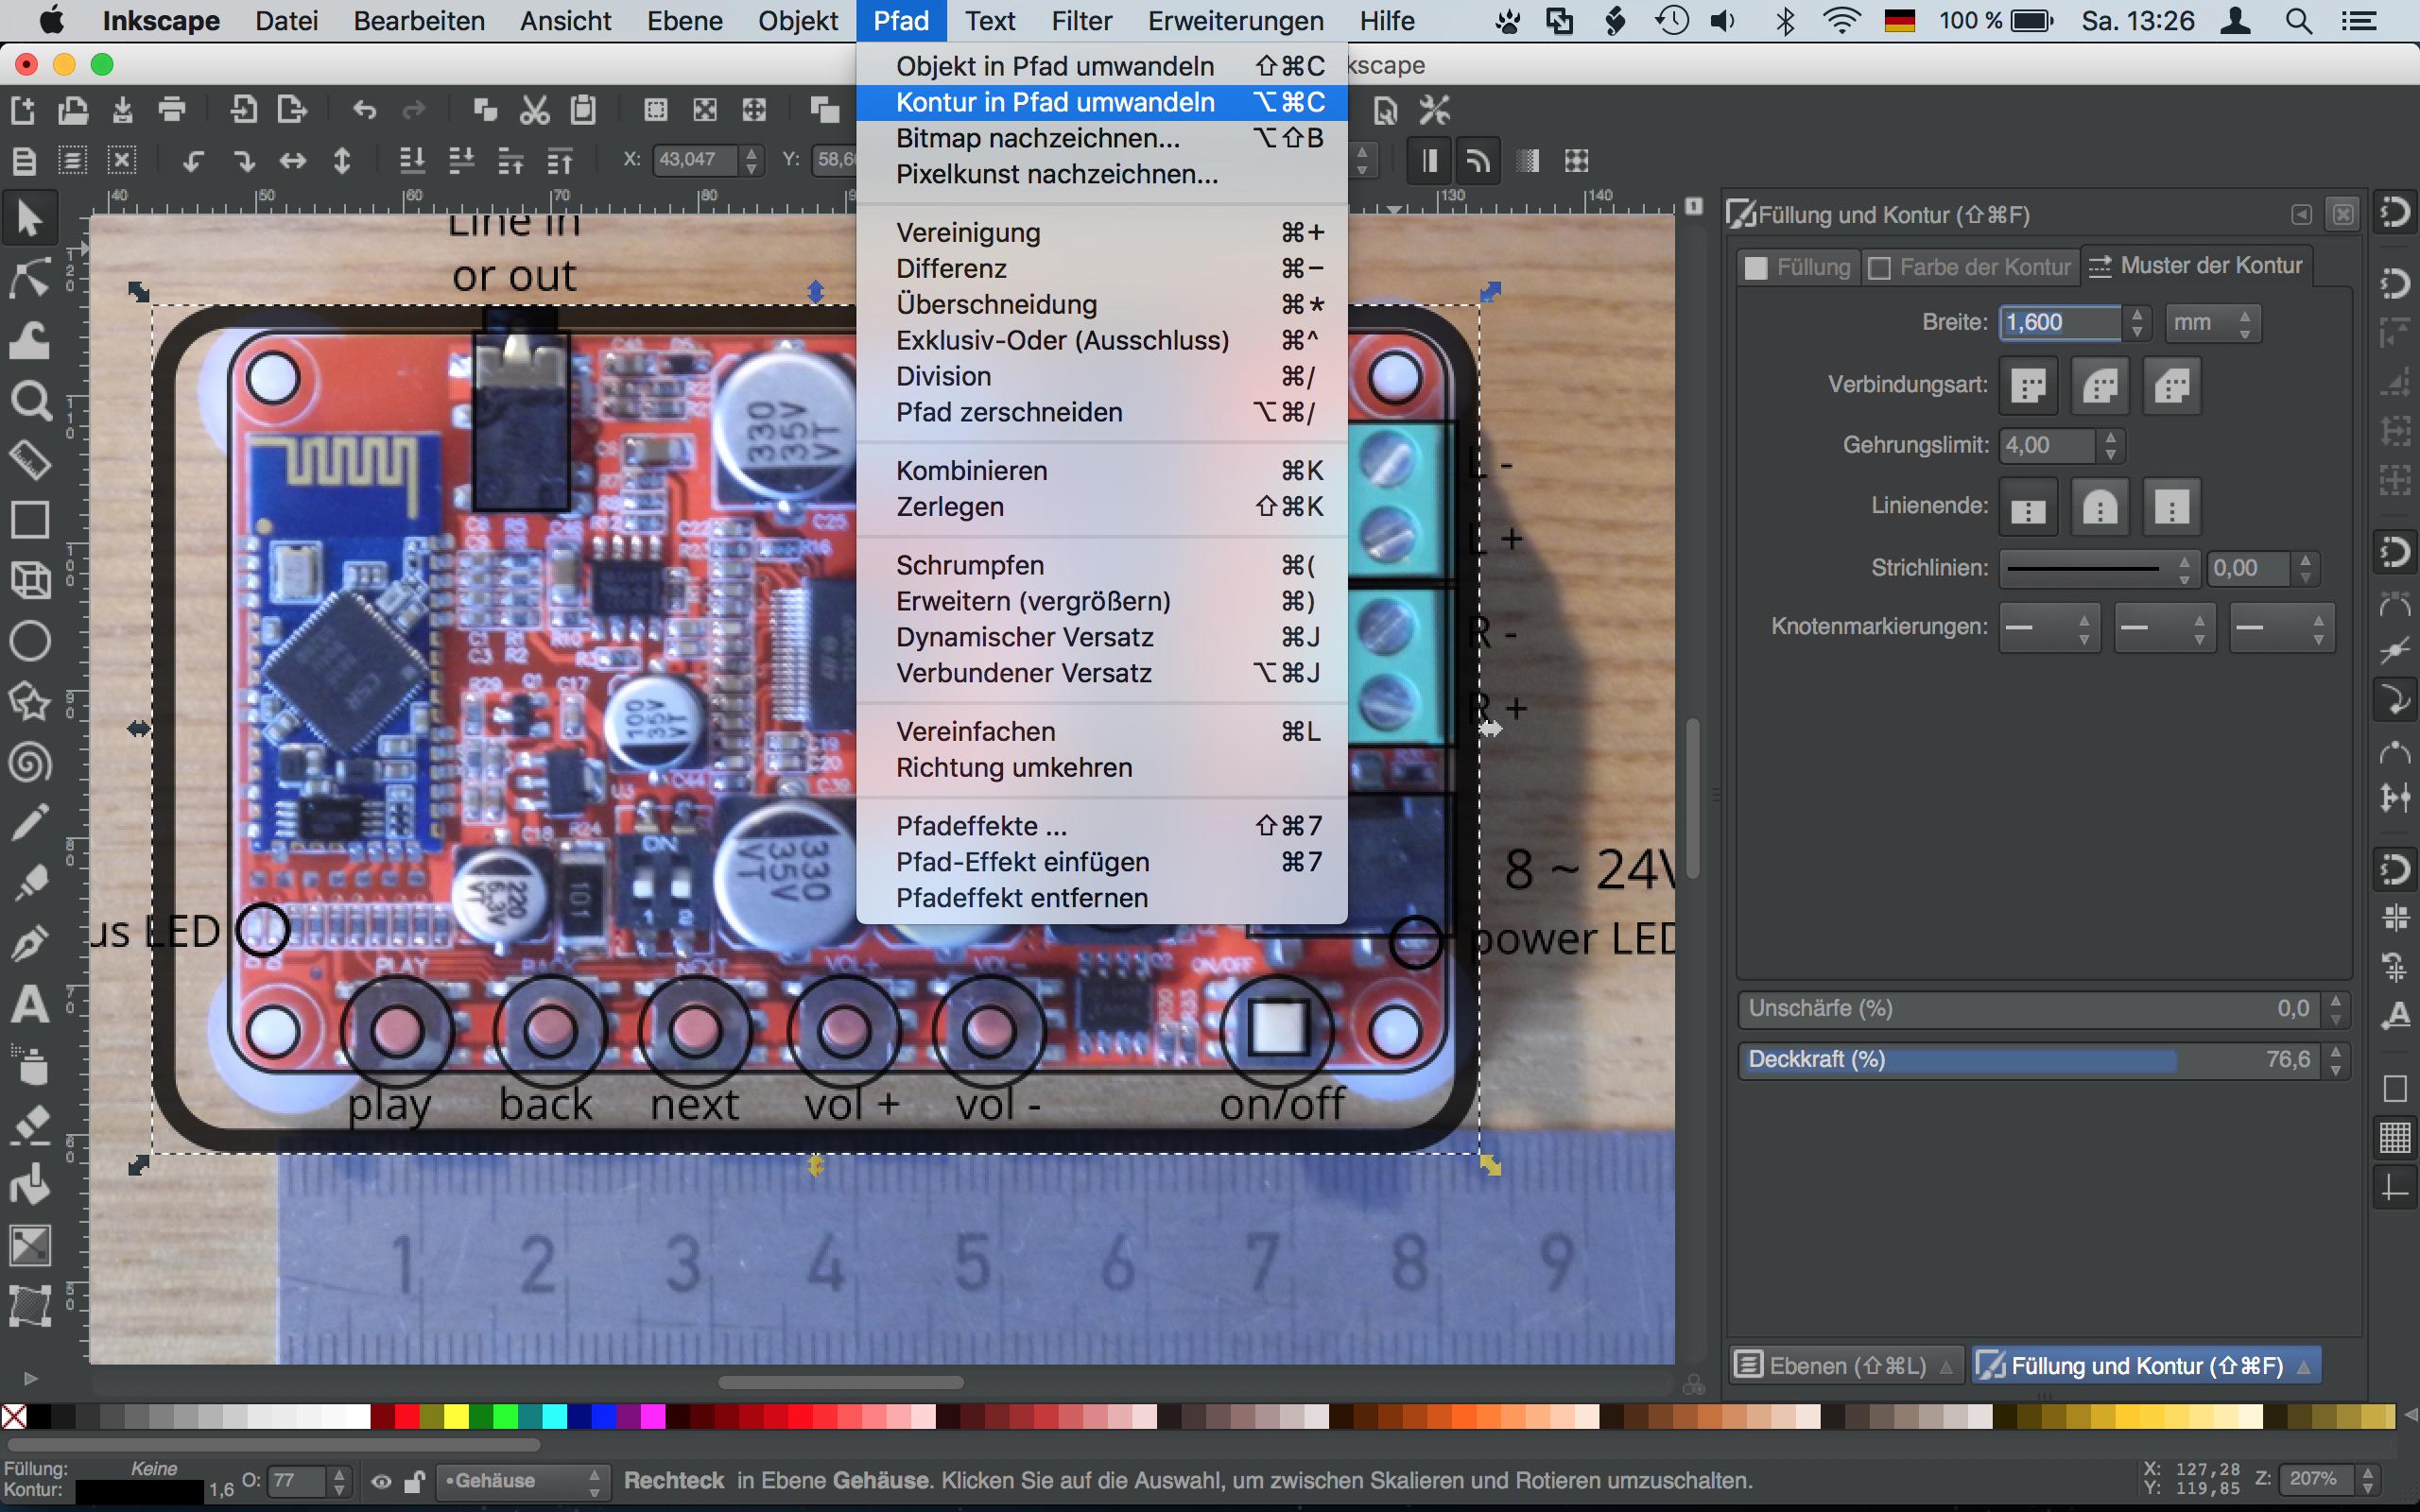Pick the yellow palette swatch
This screenshot has height=1512, width=2420.
456,1416
